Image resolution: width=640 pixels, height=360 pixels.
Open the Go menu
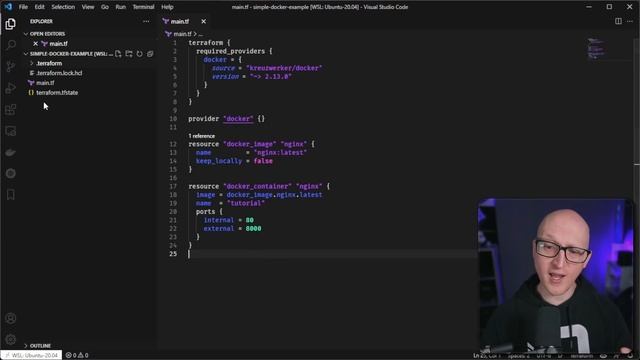click(x=105, y=7)
